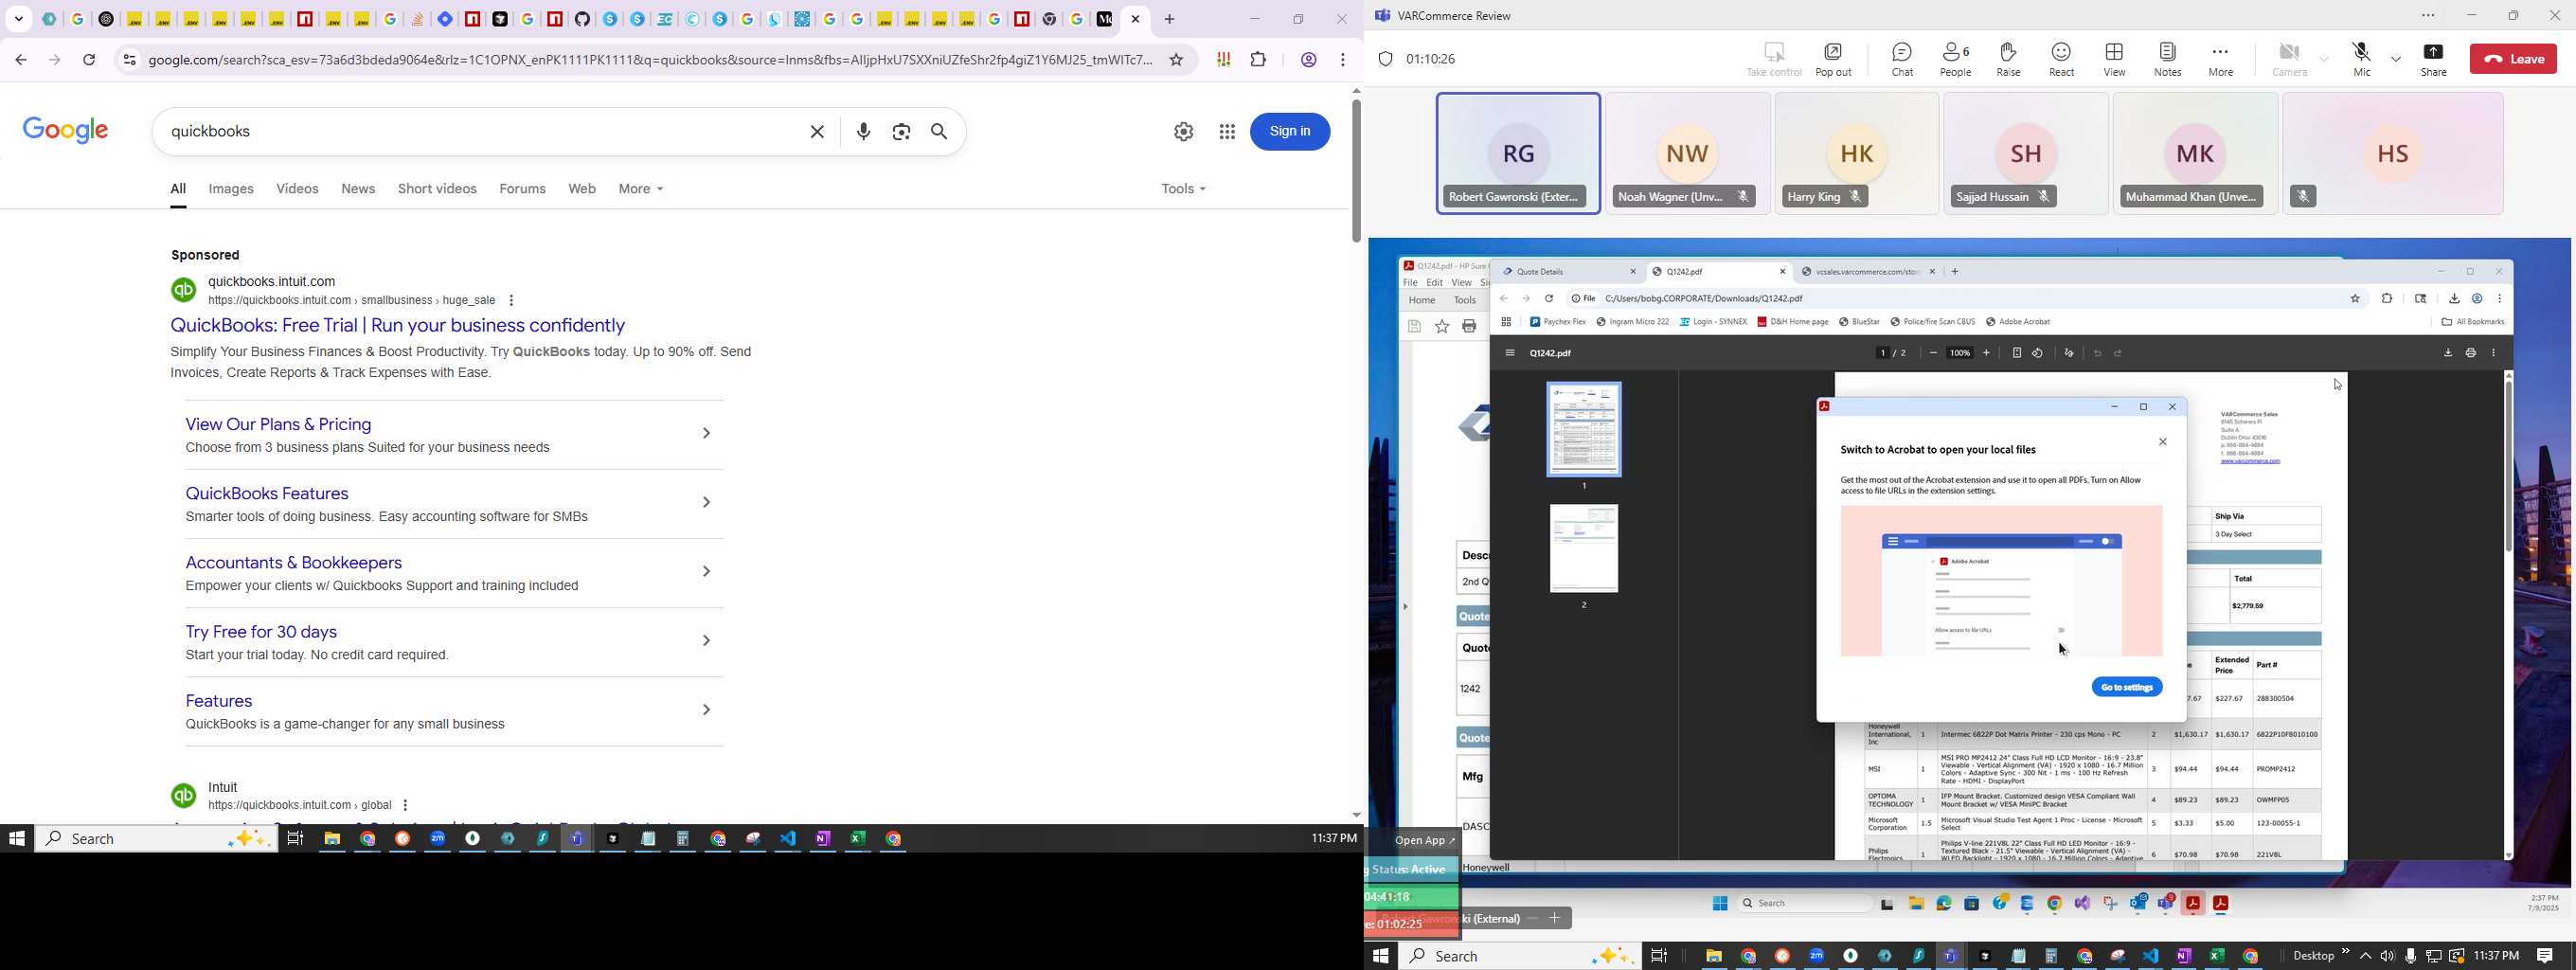Reload the Google search page

[x=90, y=60]
